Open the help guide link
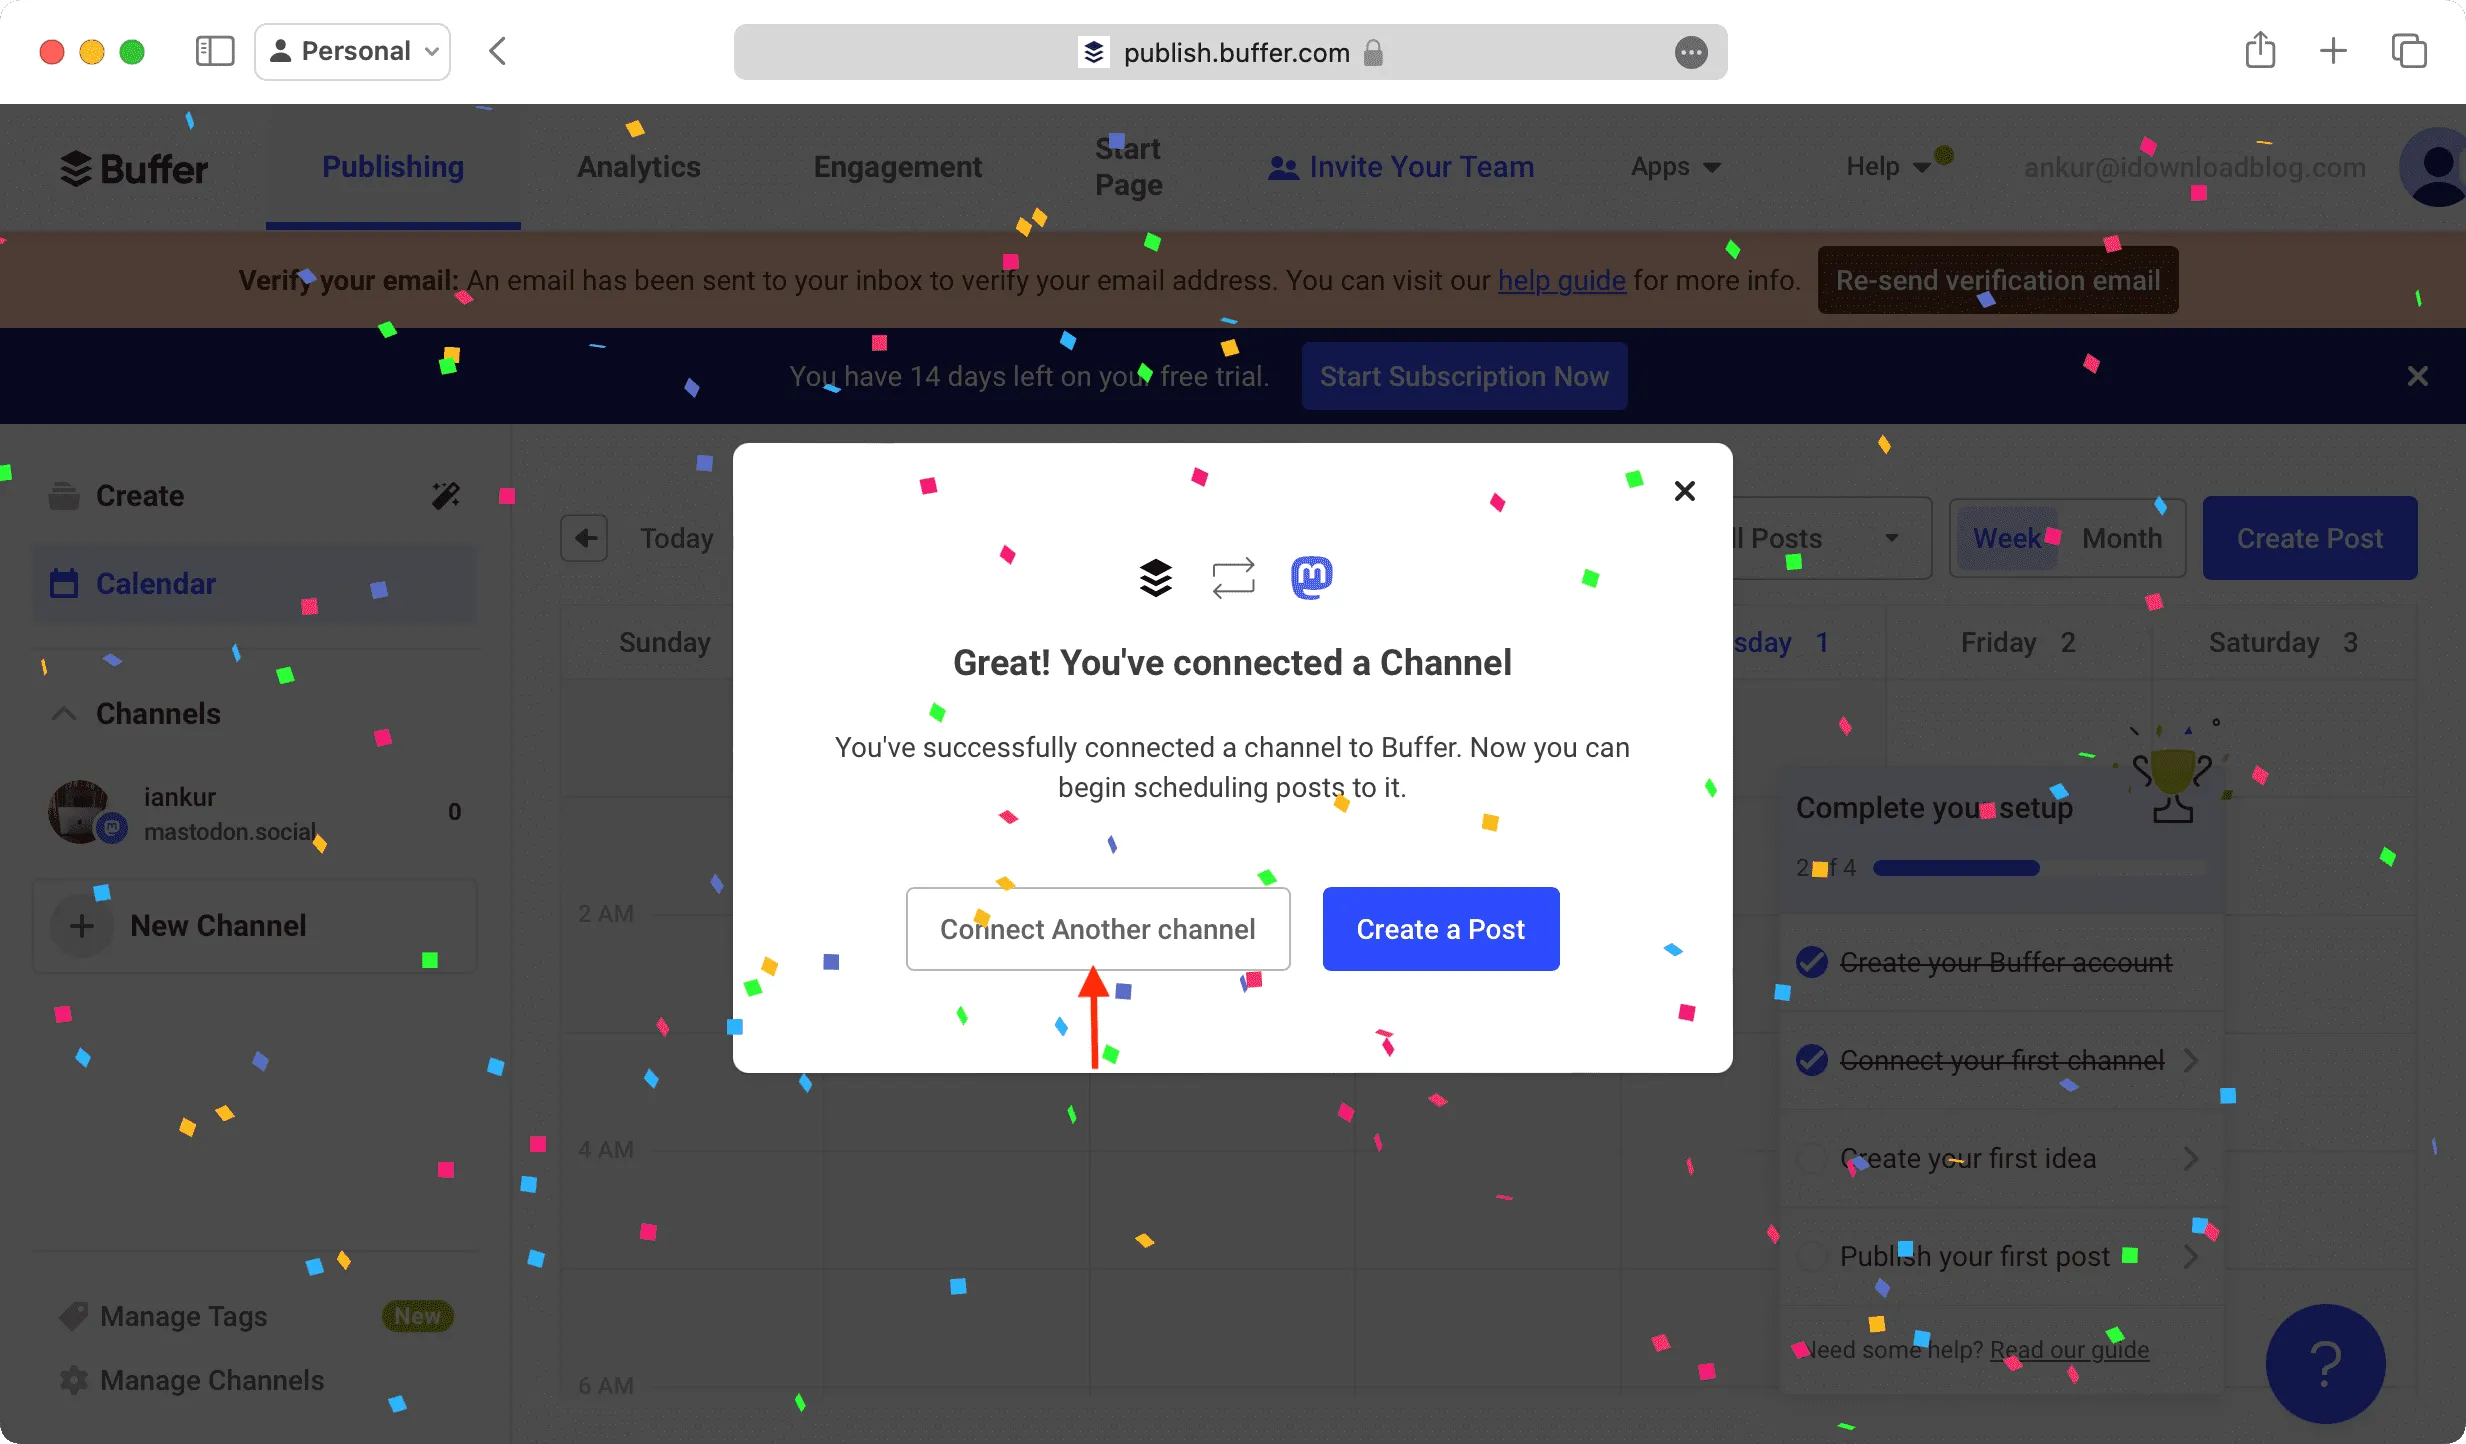The width and height of the screenshot is (2466, 1444). tap(1561, 281)
